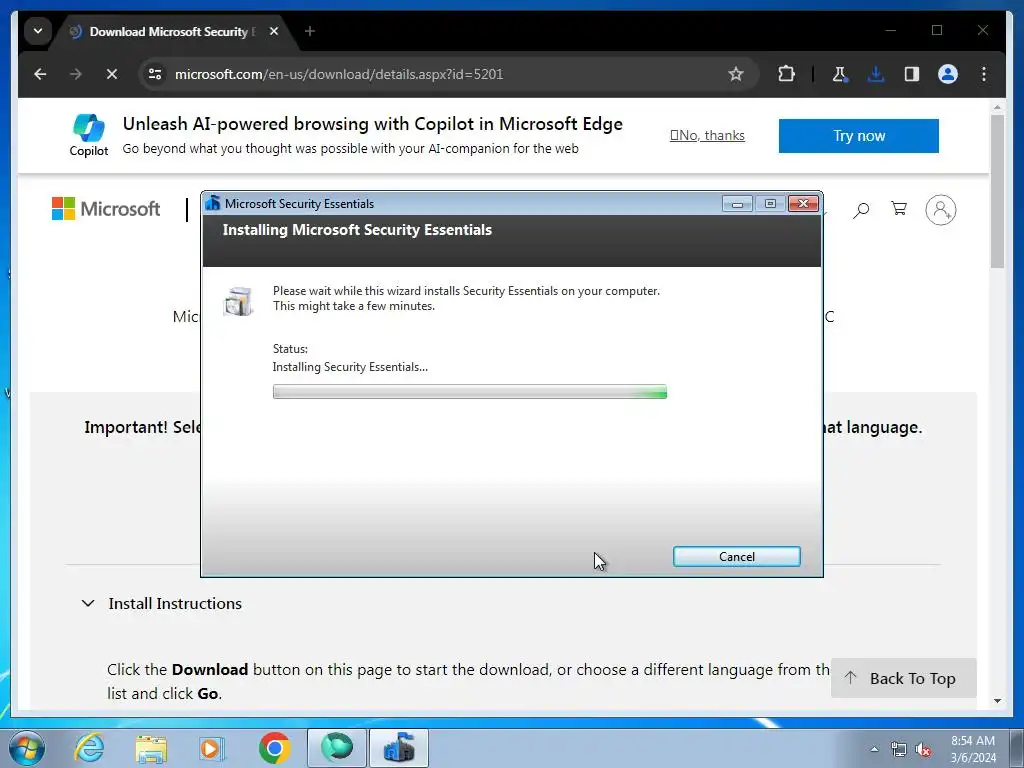Image resolution: width=1024 pixels, height=768 pixels.
Task: Show hidden system tray icons
Action: pos(874,749)
